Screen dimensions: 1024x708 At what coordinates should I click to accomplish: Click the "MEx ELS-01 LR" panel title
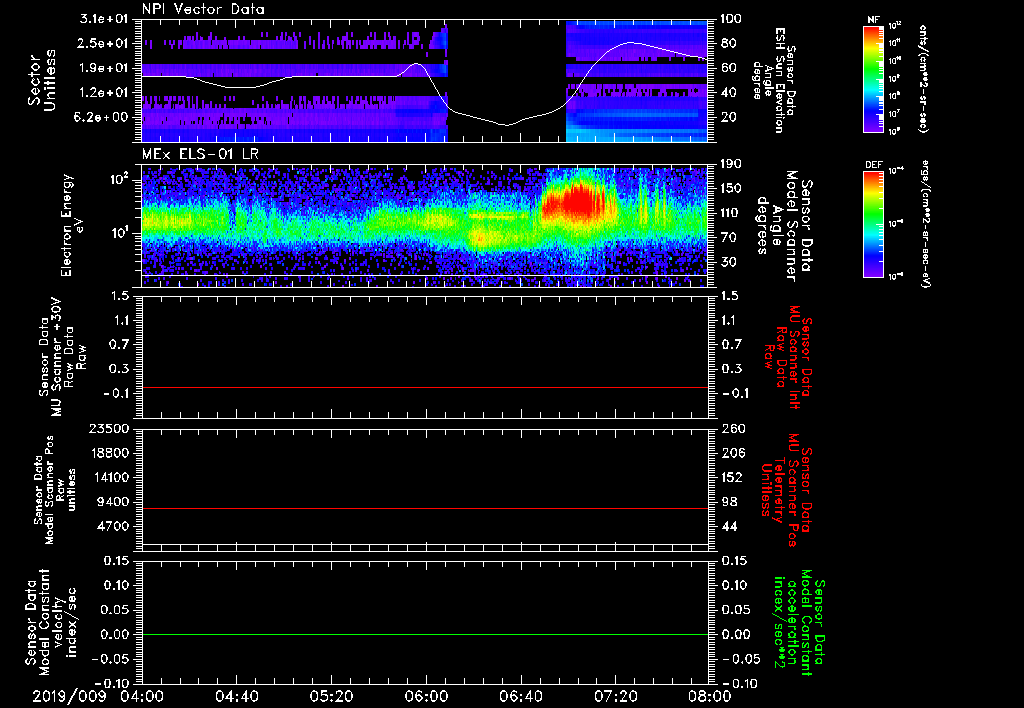(199, 155)
